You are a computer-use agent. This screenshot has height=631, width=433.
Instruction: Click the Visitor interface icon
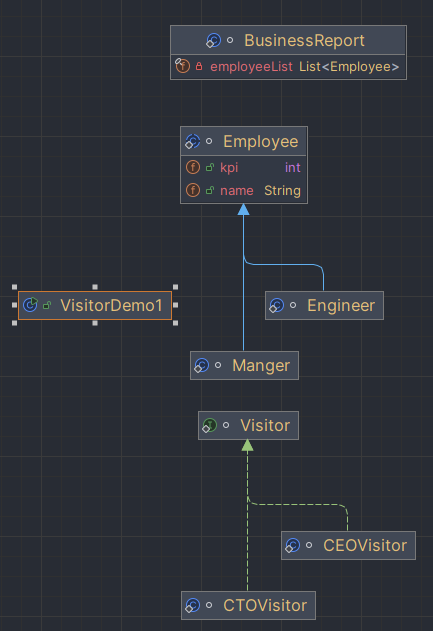pos(209,425)
